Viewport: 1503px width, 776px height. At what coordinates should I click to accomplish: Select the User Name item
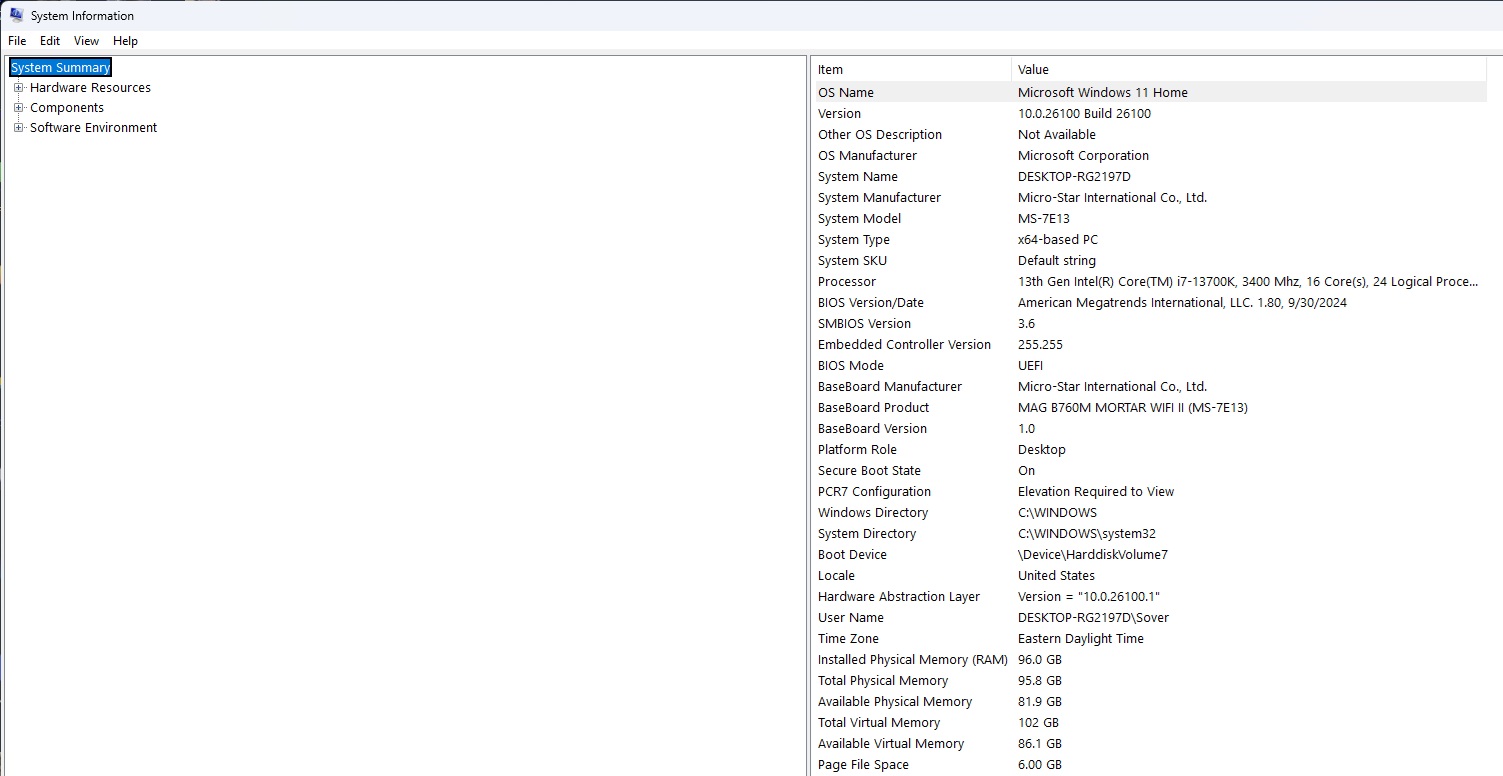851,617
